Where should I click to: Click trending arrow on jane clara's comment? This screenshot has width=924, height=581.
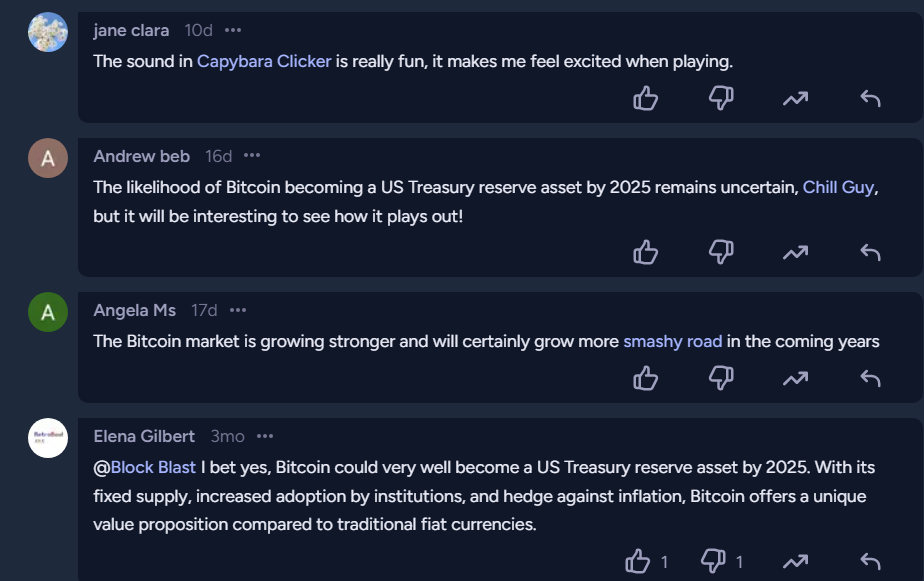coord(796,98)
